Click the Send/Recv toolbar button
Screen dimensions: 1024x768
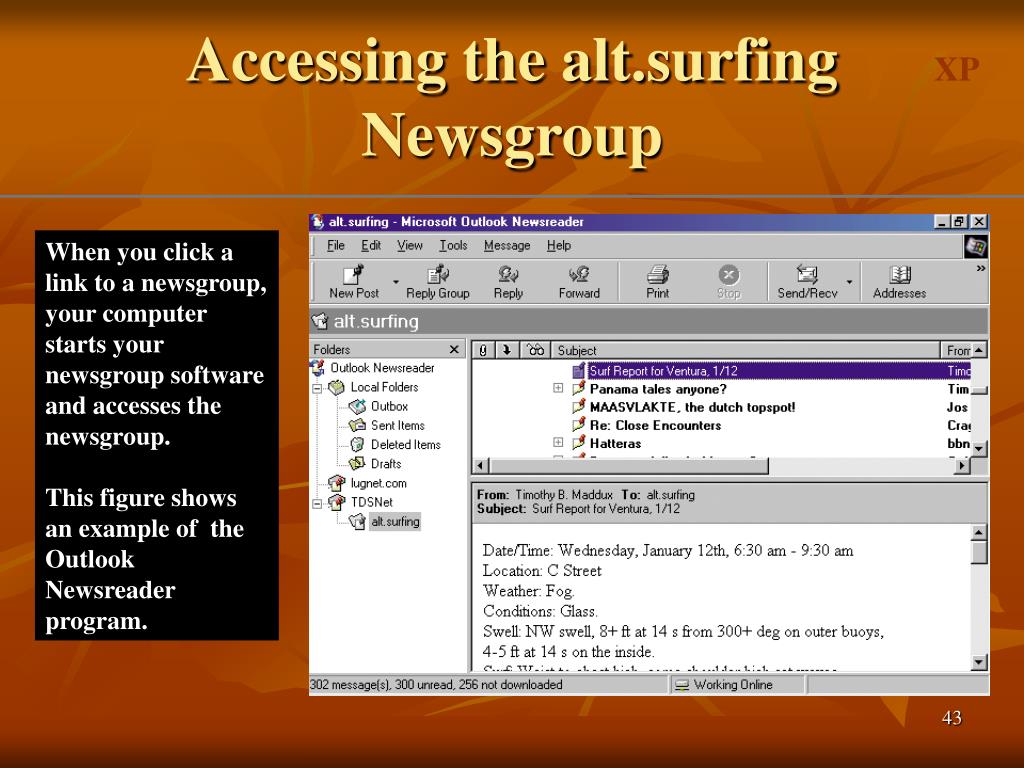tap(807, 282)
